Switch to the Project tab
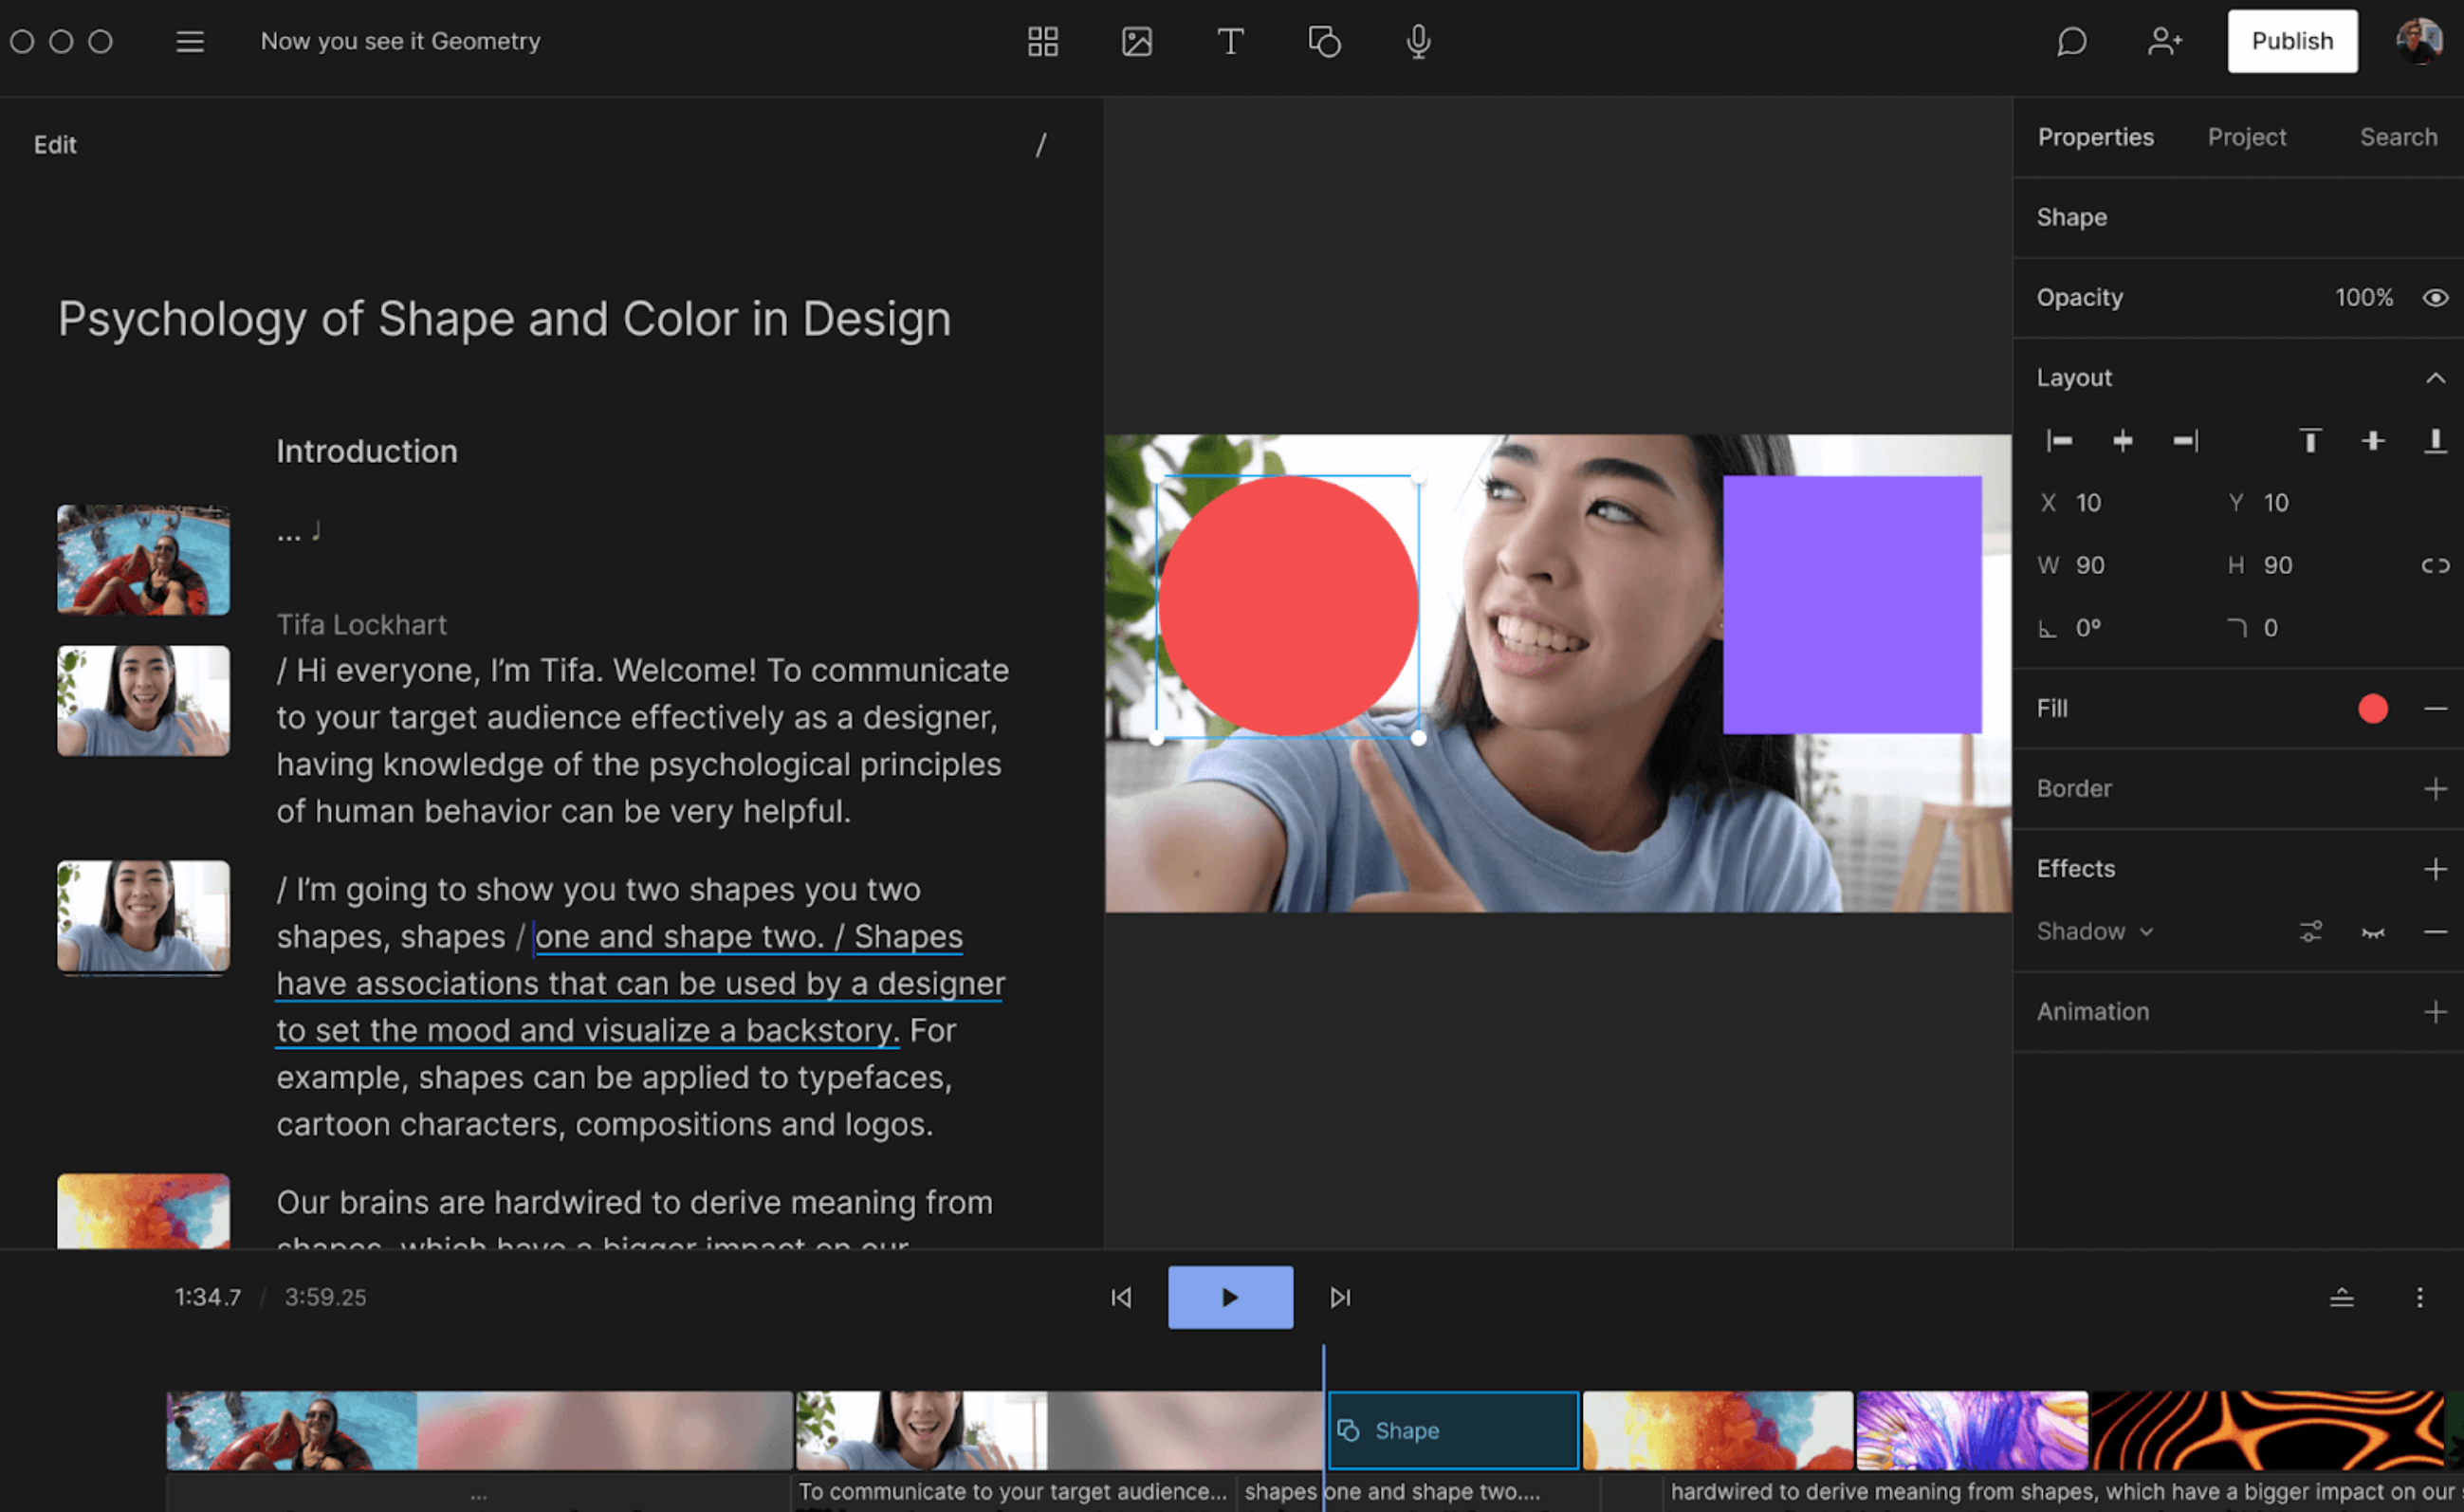This screenshot has width=2464, height=1512. (2246, 137)
